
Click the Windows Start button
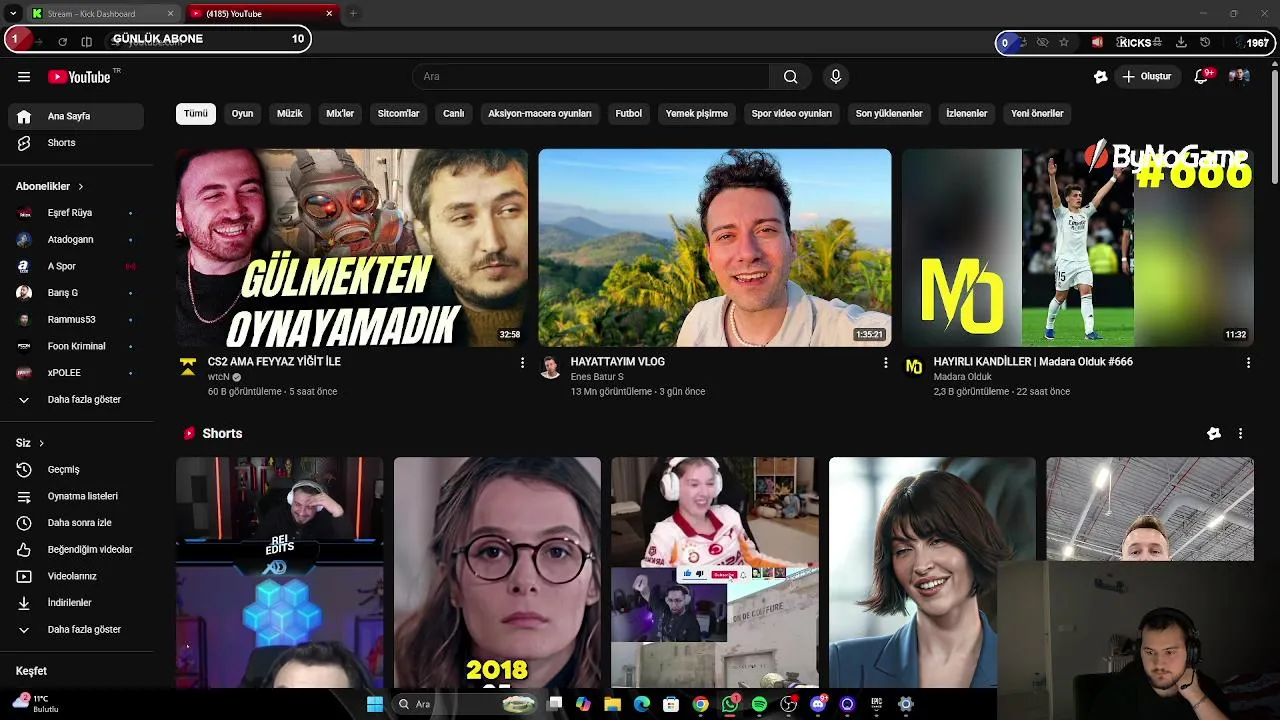375,704
